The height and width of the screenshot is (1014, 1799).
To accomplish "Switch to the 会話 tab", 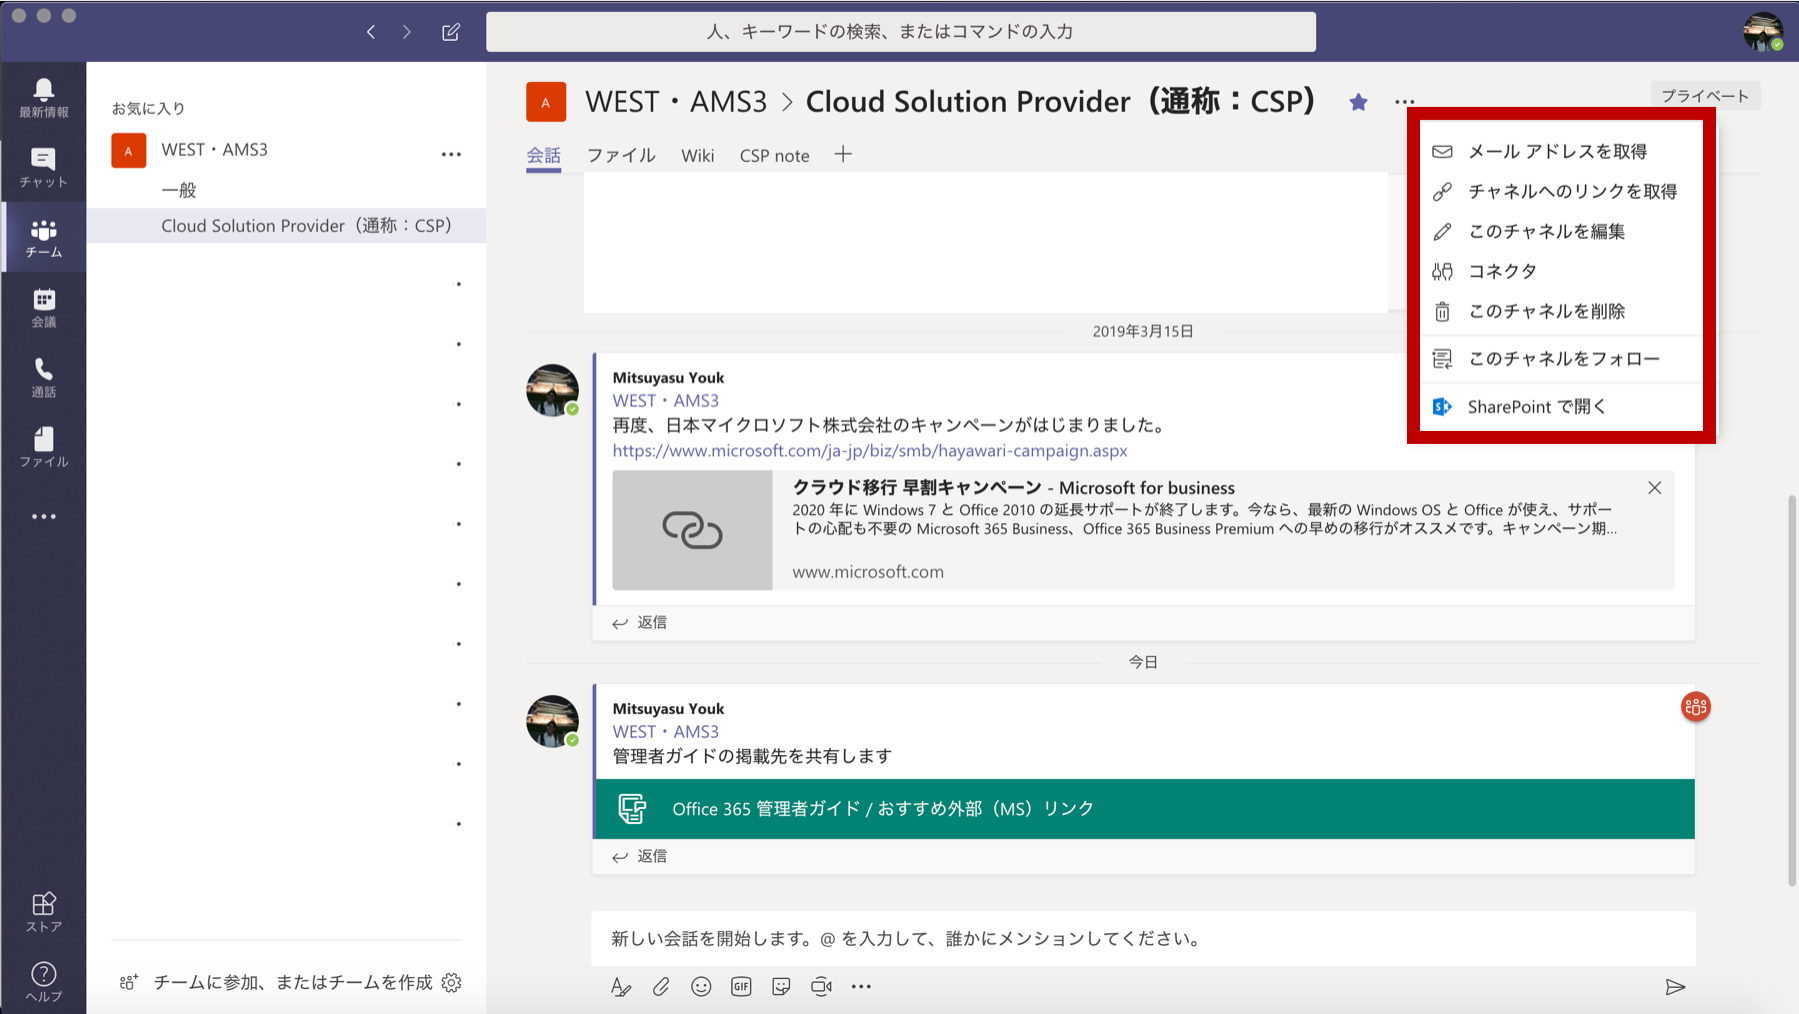I will pyautogui.click(x=544, y=155).
